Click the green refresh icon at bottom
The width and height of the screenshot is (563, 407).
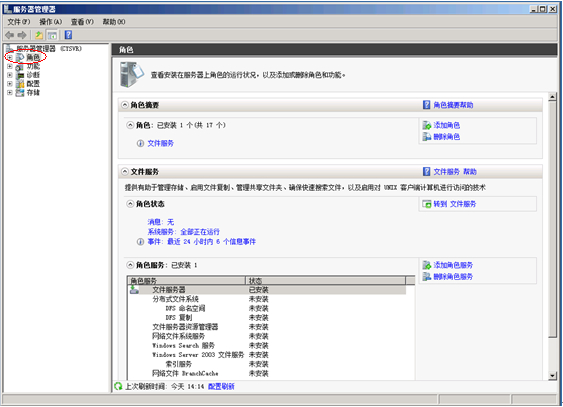click(118, 387)
